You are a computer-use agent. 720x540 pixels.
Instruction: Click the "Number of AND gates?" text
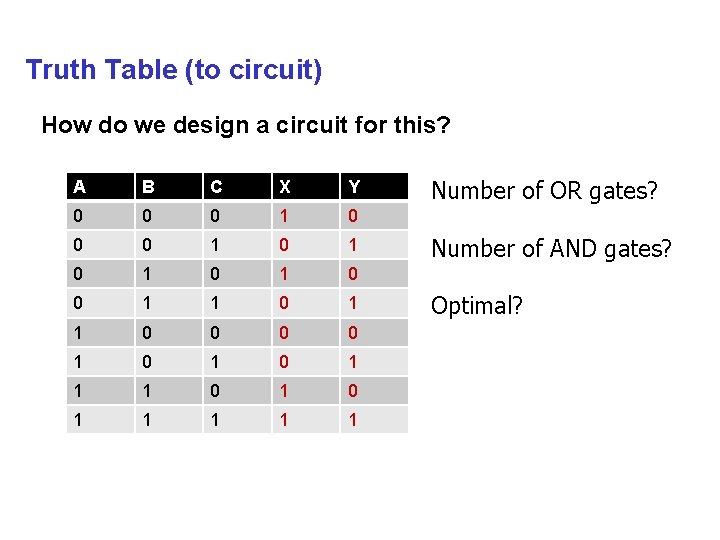coord(551,247)
